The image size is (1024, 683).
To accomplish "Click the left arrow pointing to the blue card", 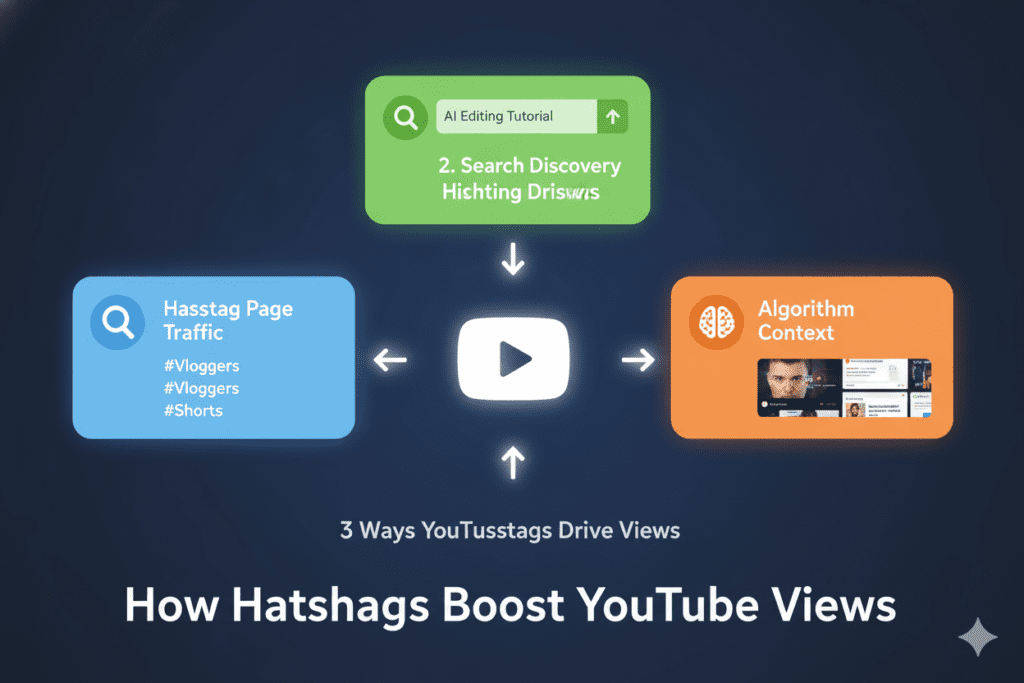I will tap(389, 359).
